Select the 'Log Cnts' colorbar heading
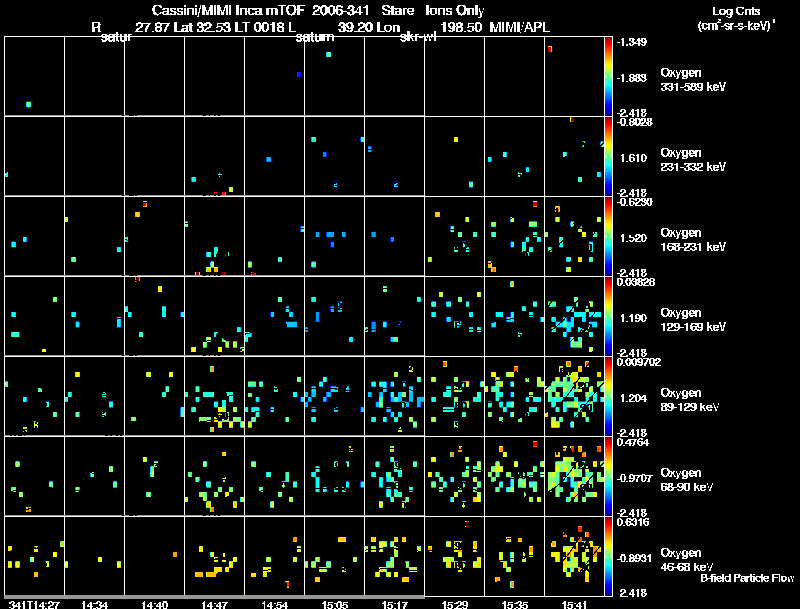This screenshot has width=800, height=609. 736,11
